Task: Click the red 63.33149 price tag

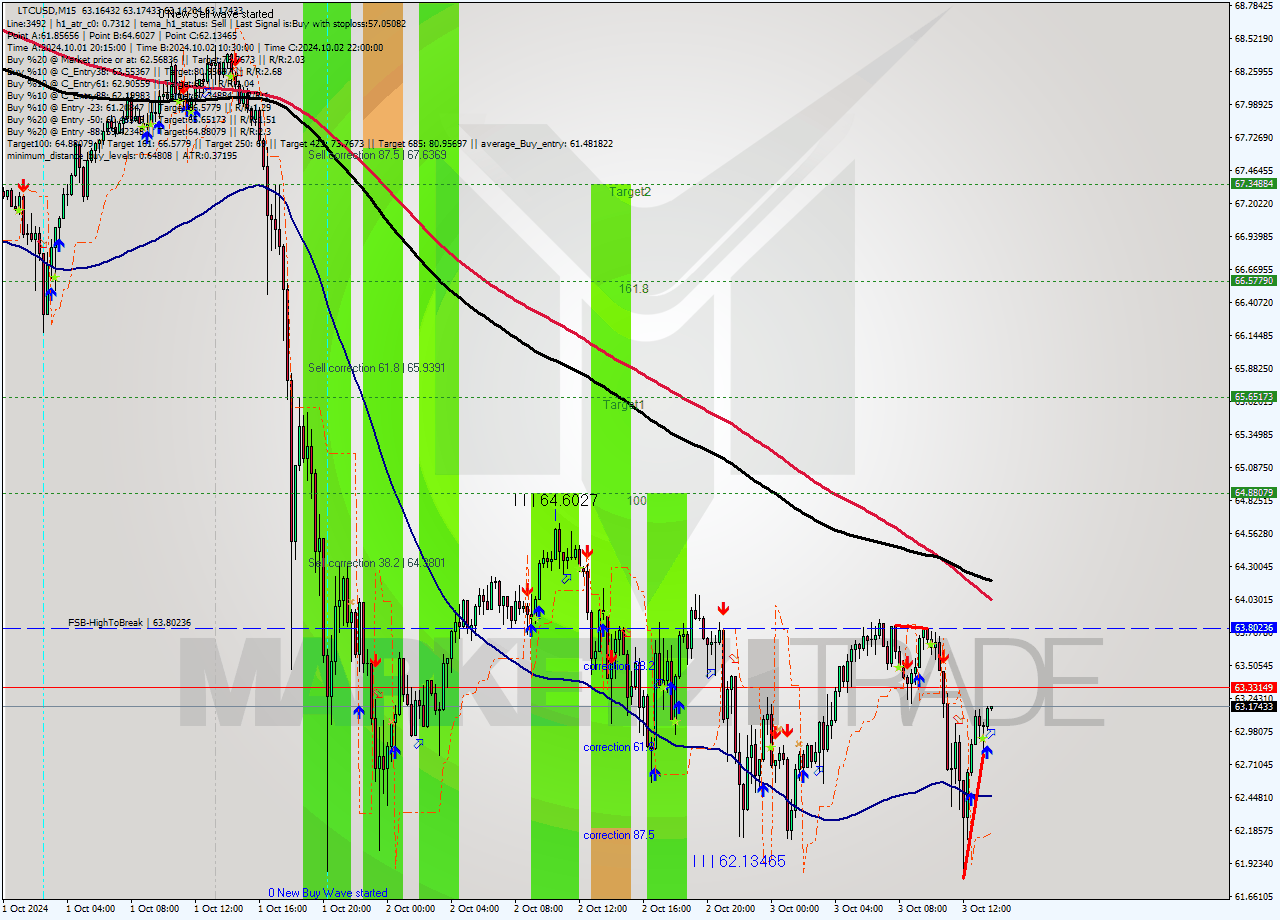Action: [1254, 687]
